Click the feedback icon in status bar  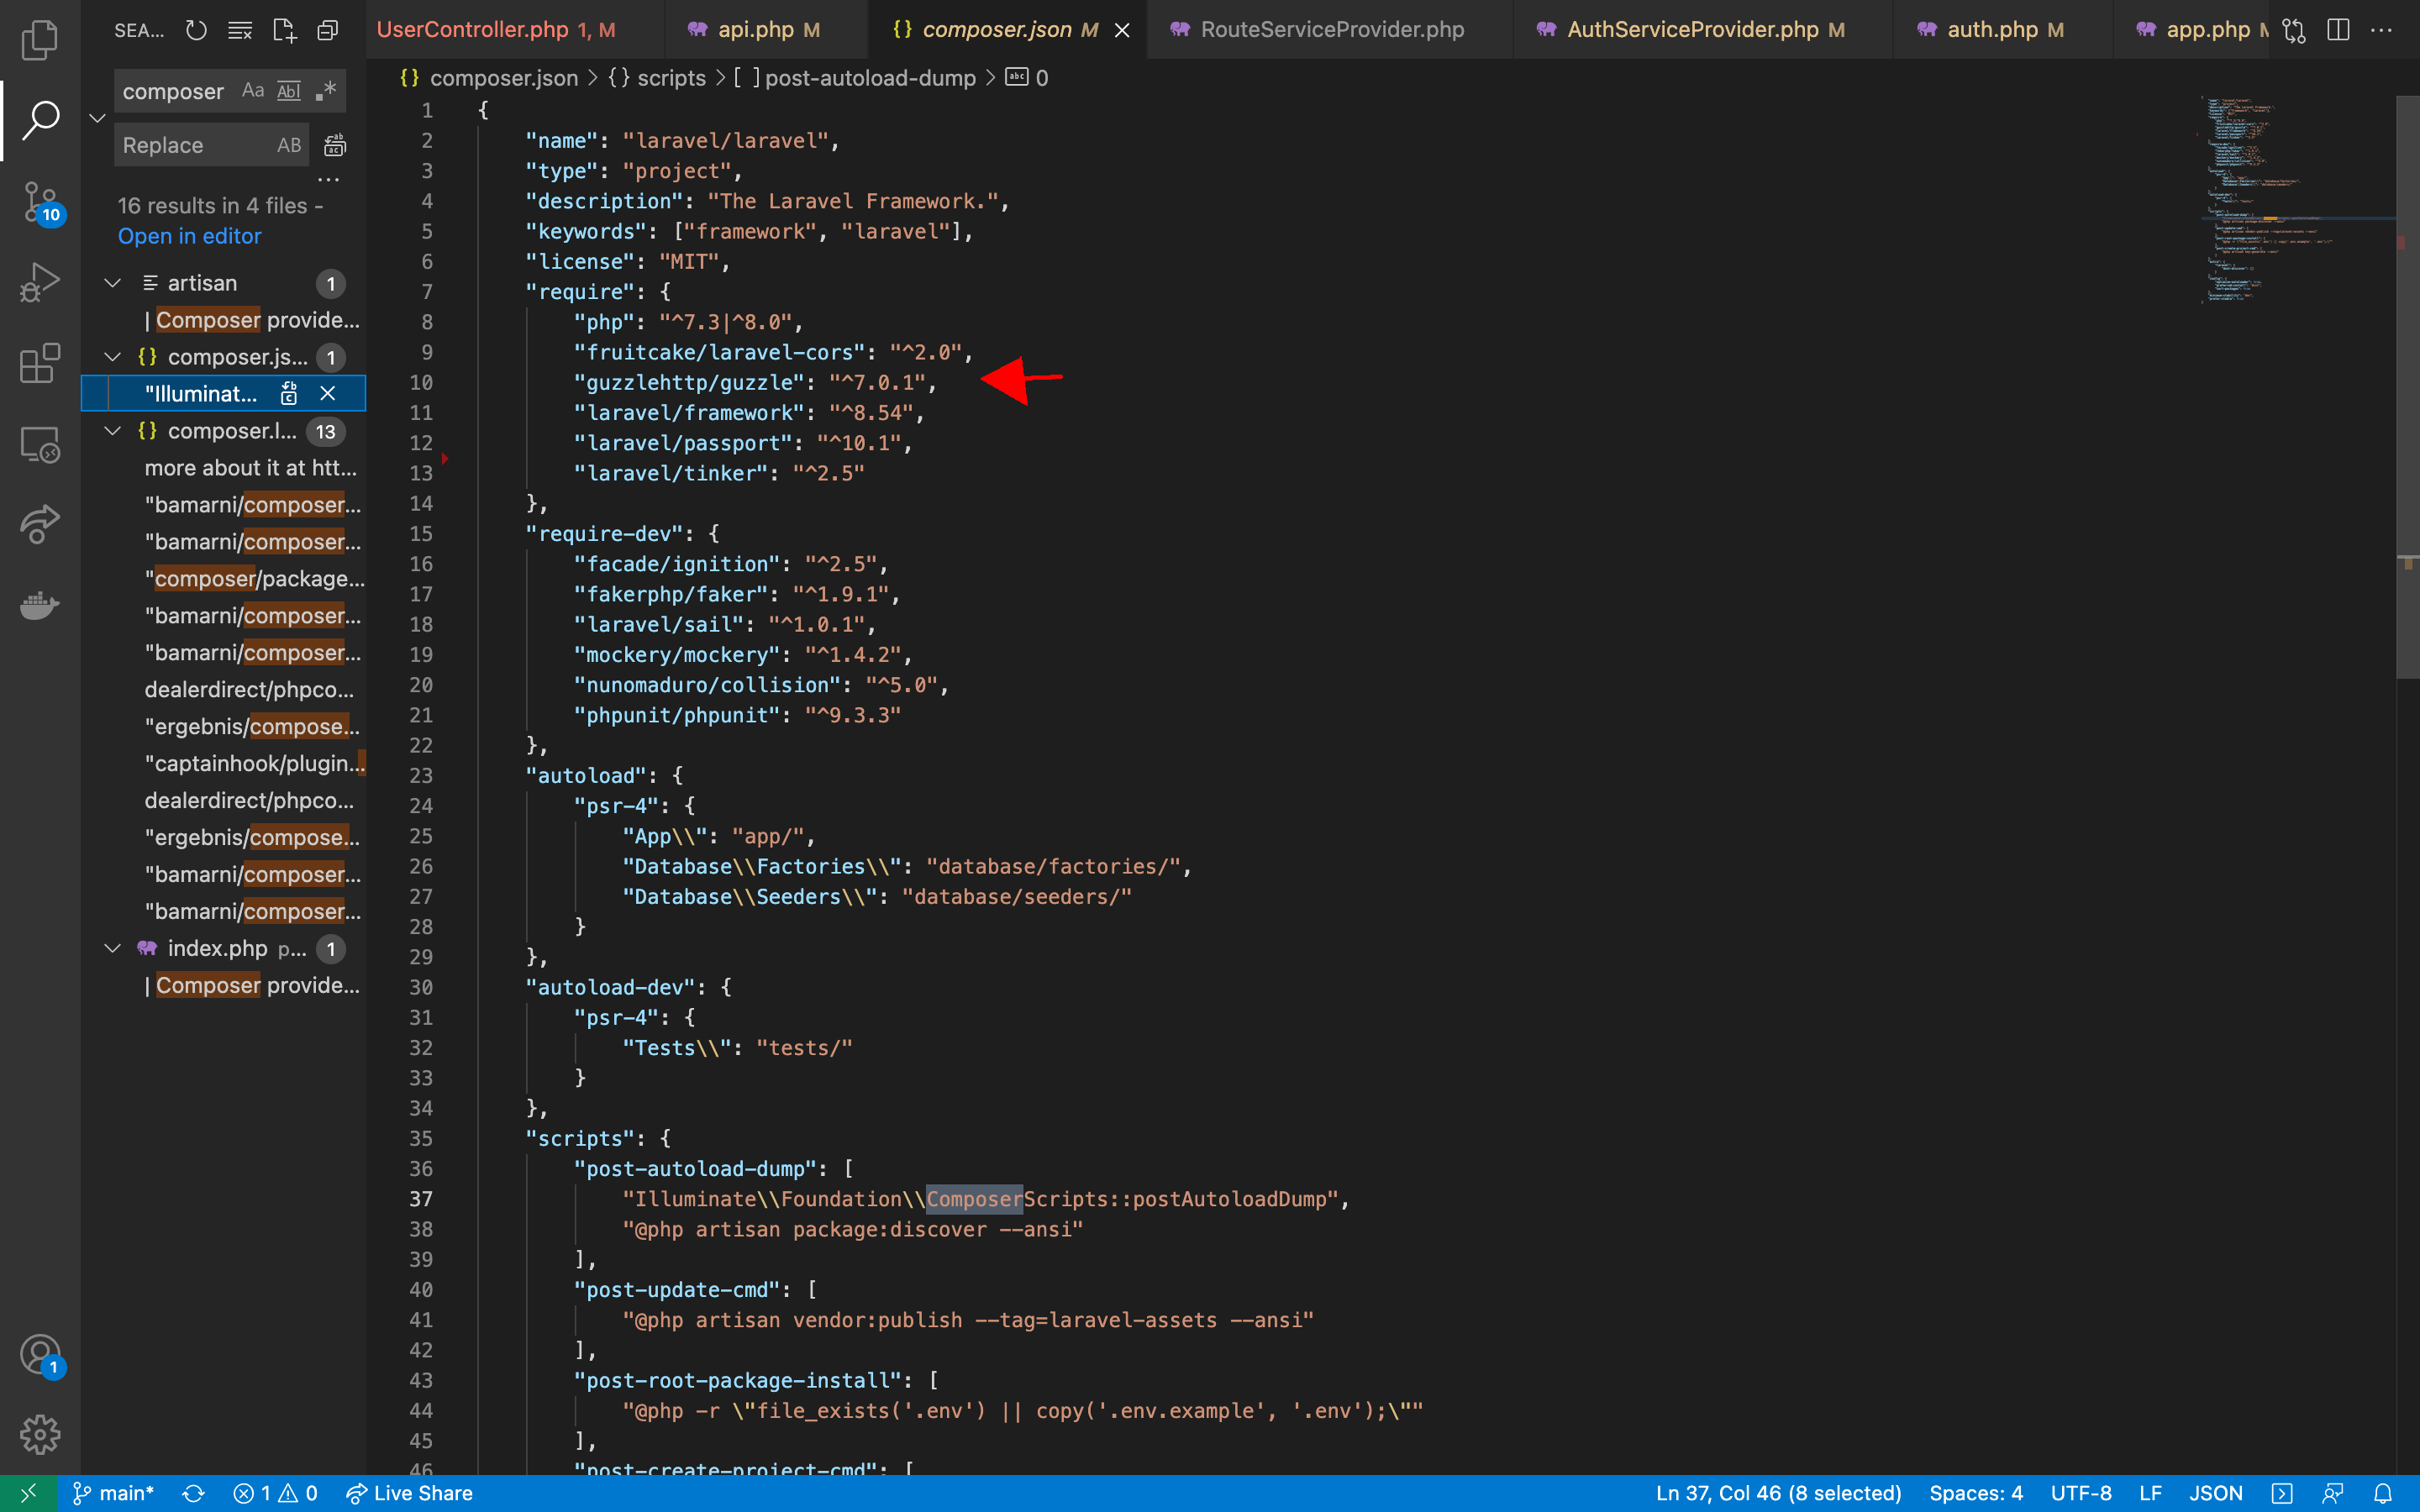[x=2333, y=1493]
